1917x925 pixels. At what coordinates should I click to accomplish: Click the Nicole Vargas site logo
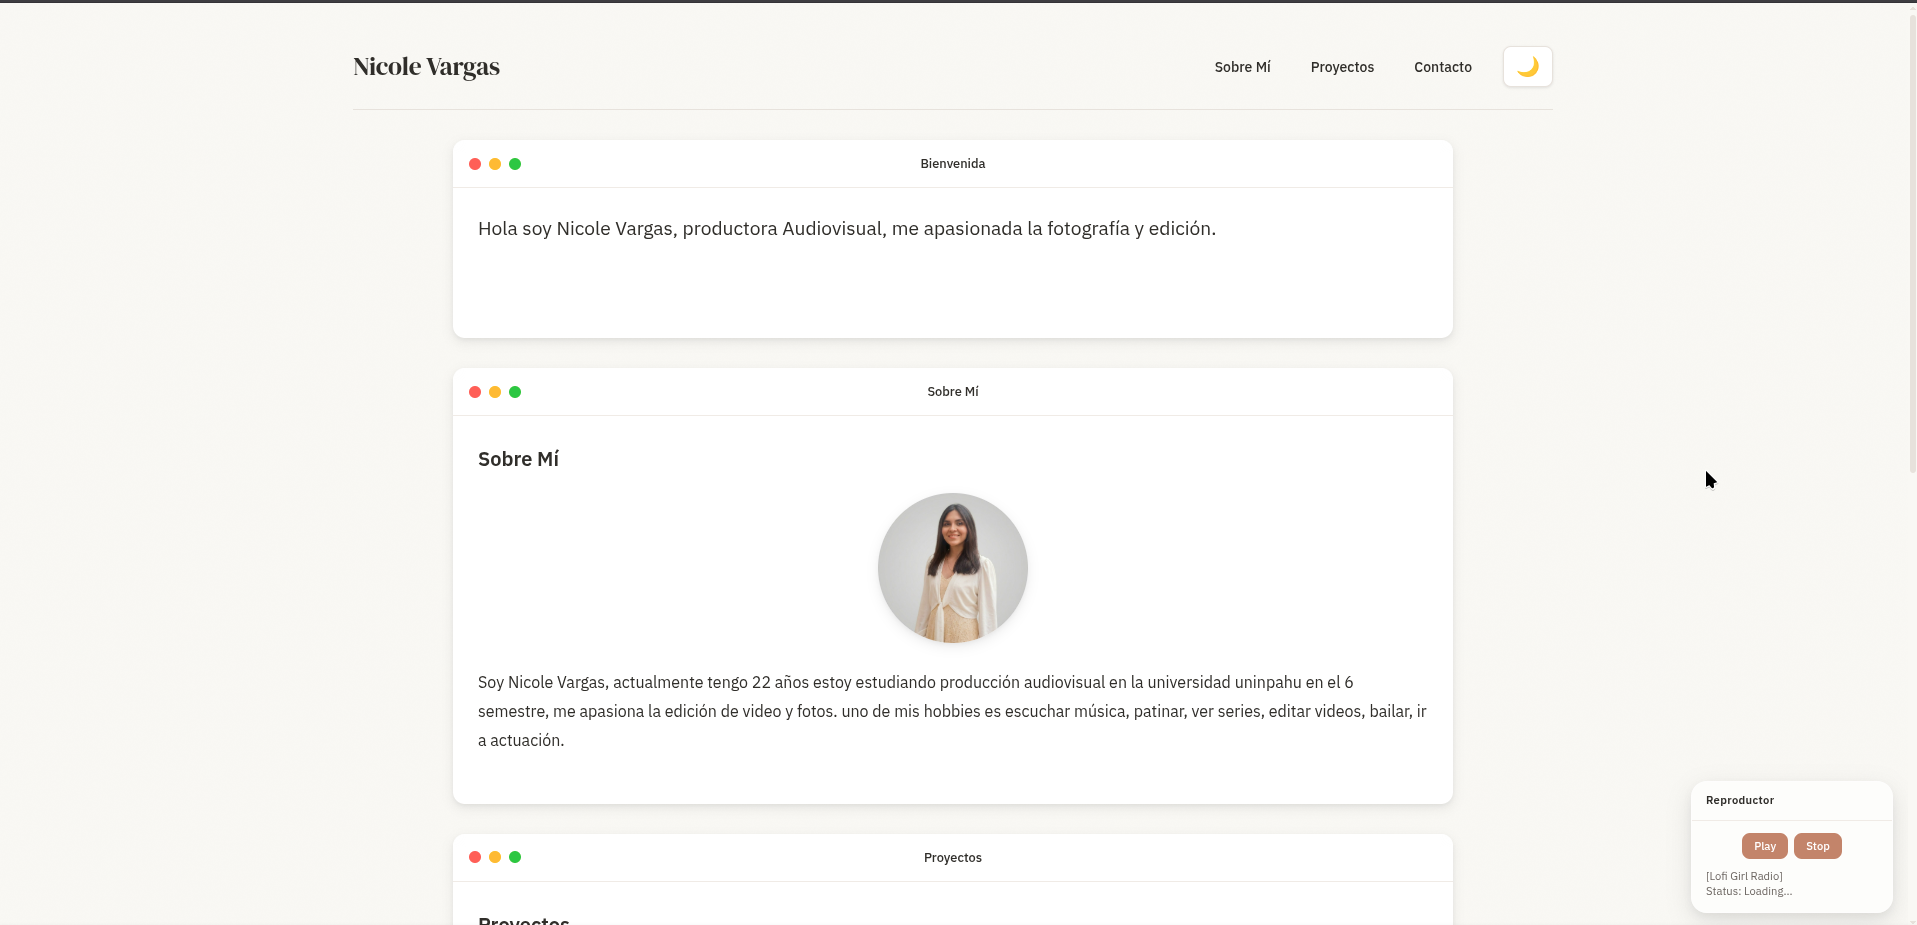[426, 67]
